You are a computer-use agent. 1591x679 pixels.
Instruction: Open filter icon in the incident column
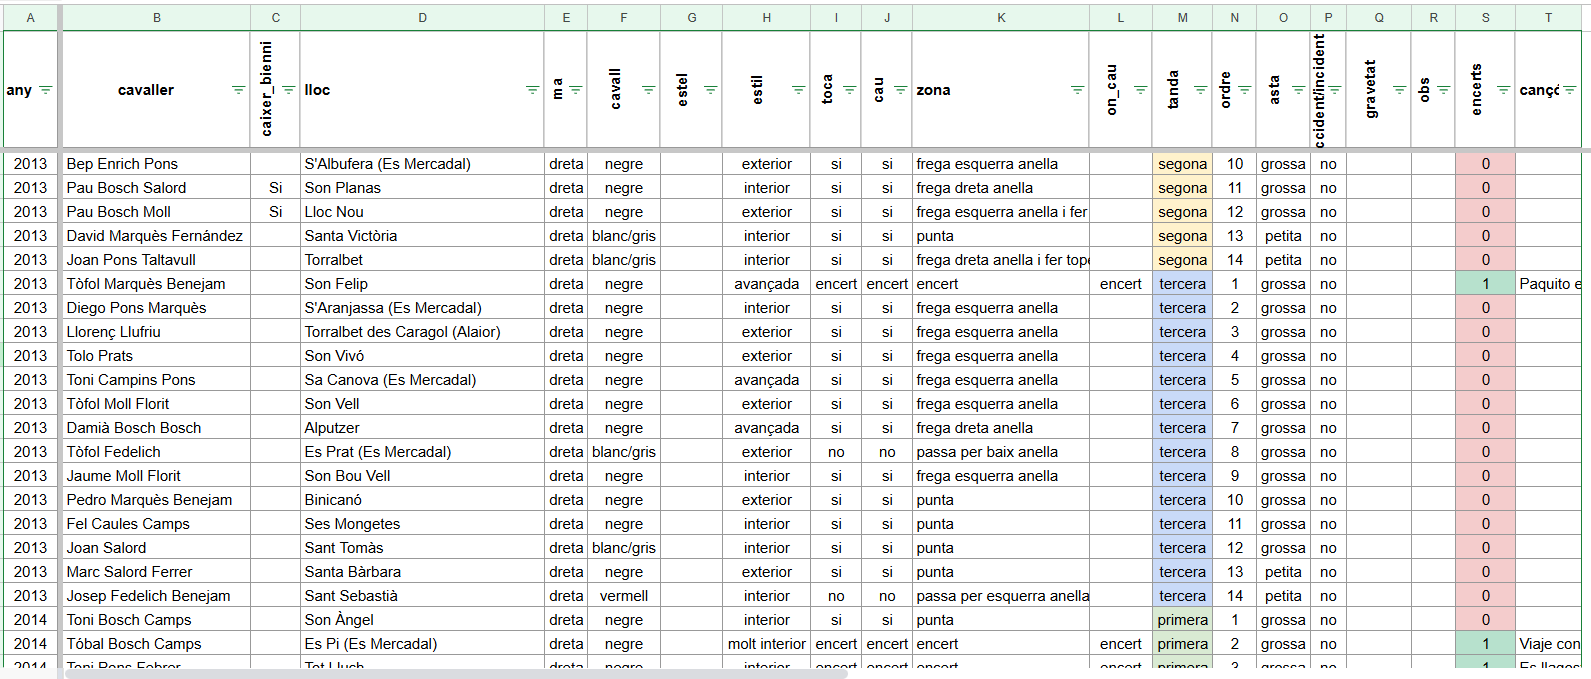point(1334,90)
